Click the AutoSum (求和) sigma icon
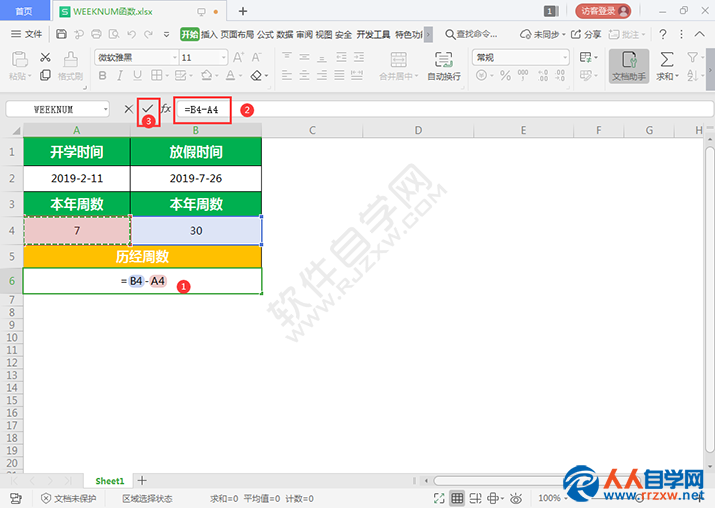This screenshot has height=508, width=715. pyautogui.click(x=667, y=60)
